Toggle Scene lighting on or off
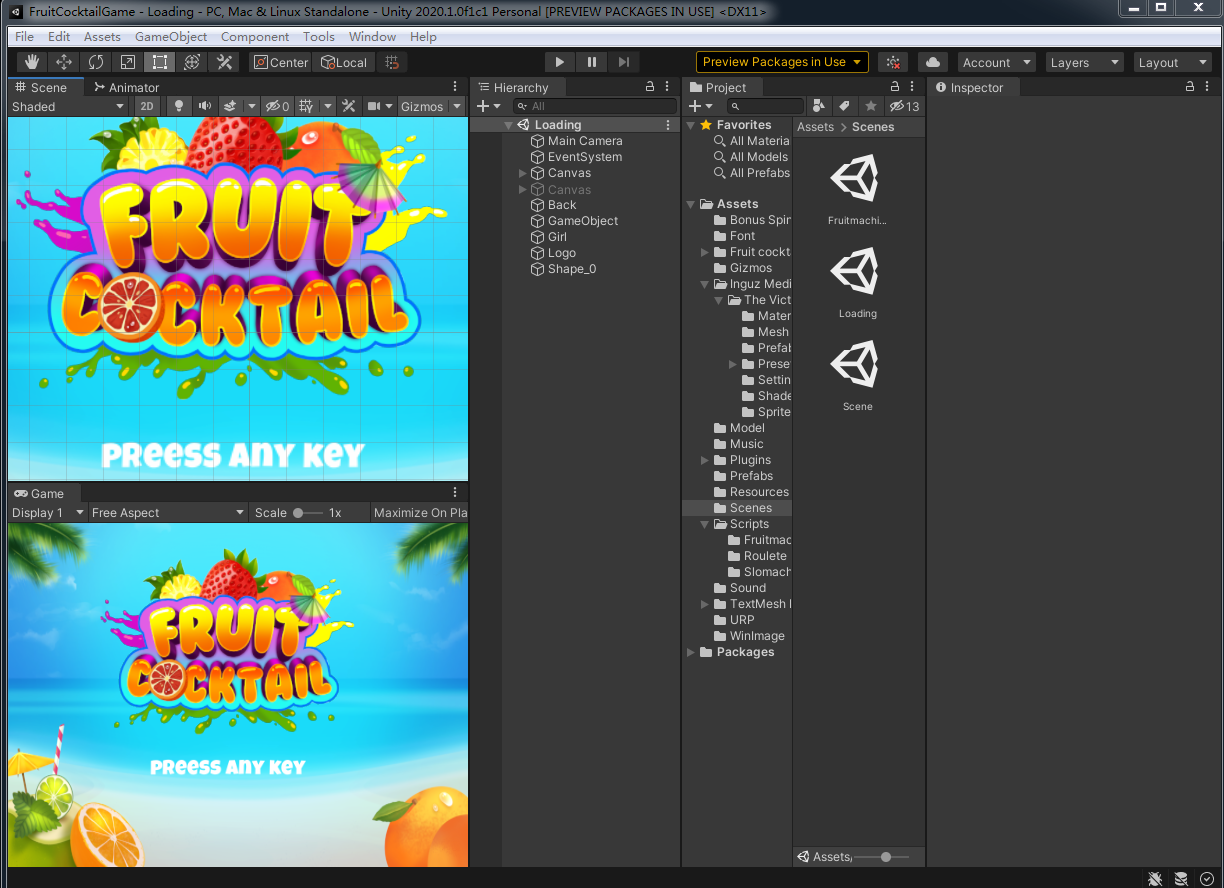Image resolution: width=1224 pixels, height=888 pixels. pos(179,106)
